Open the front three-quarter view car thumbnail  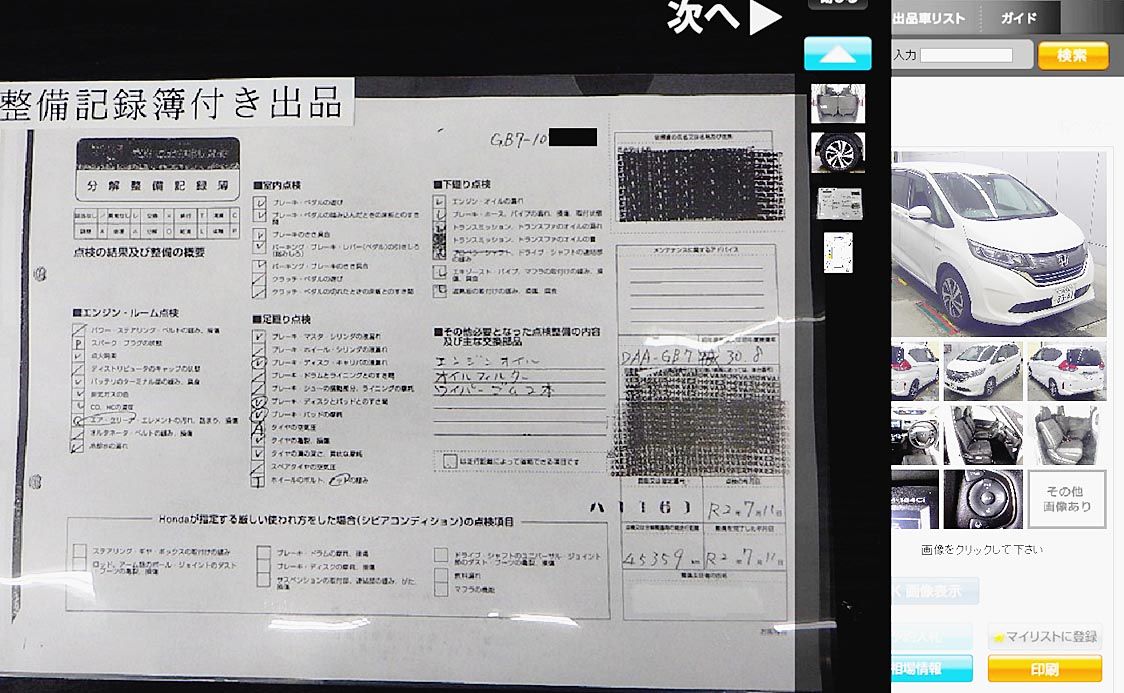coord(982,371)
